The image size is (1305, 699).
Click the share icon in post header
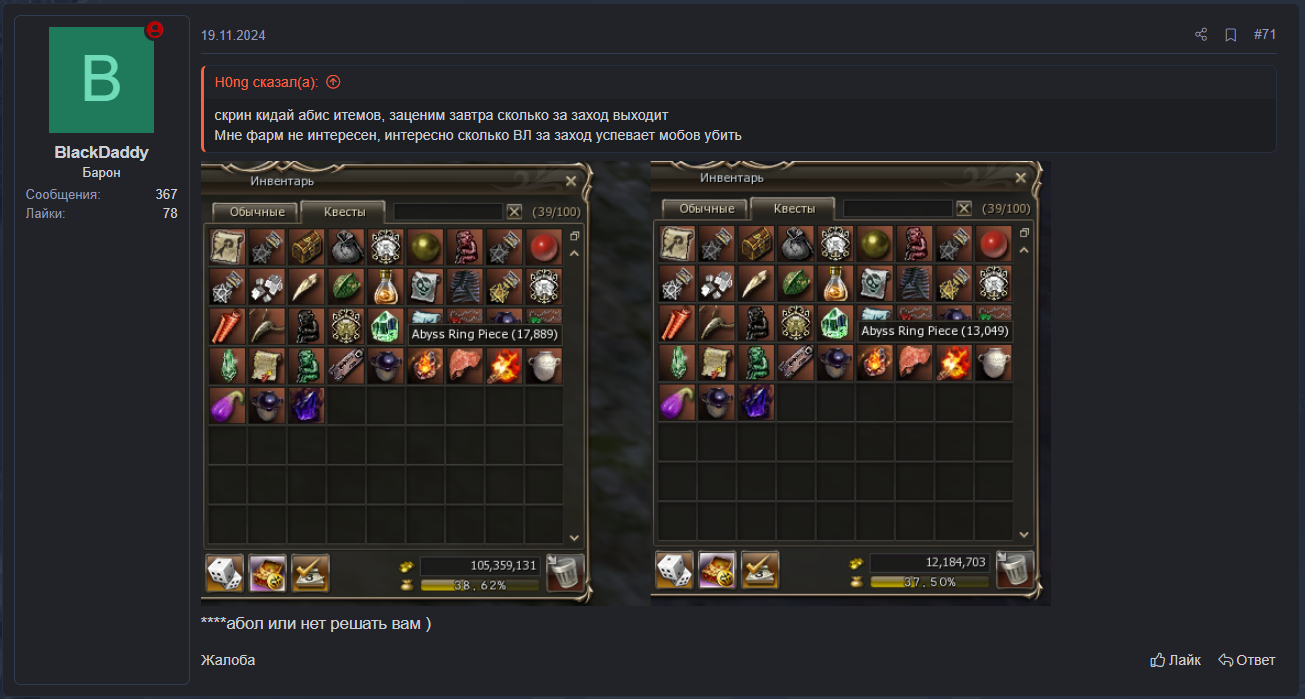coord(1201,35)
